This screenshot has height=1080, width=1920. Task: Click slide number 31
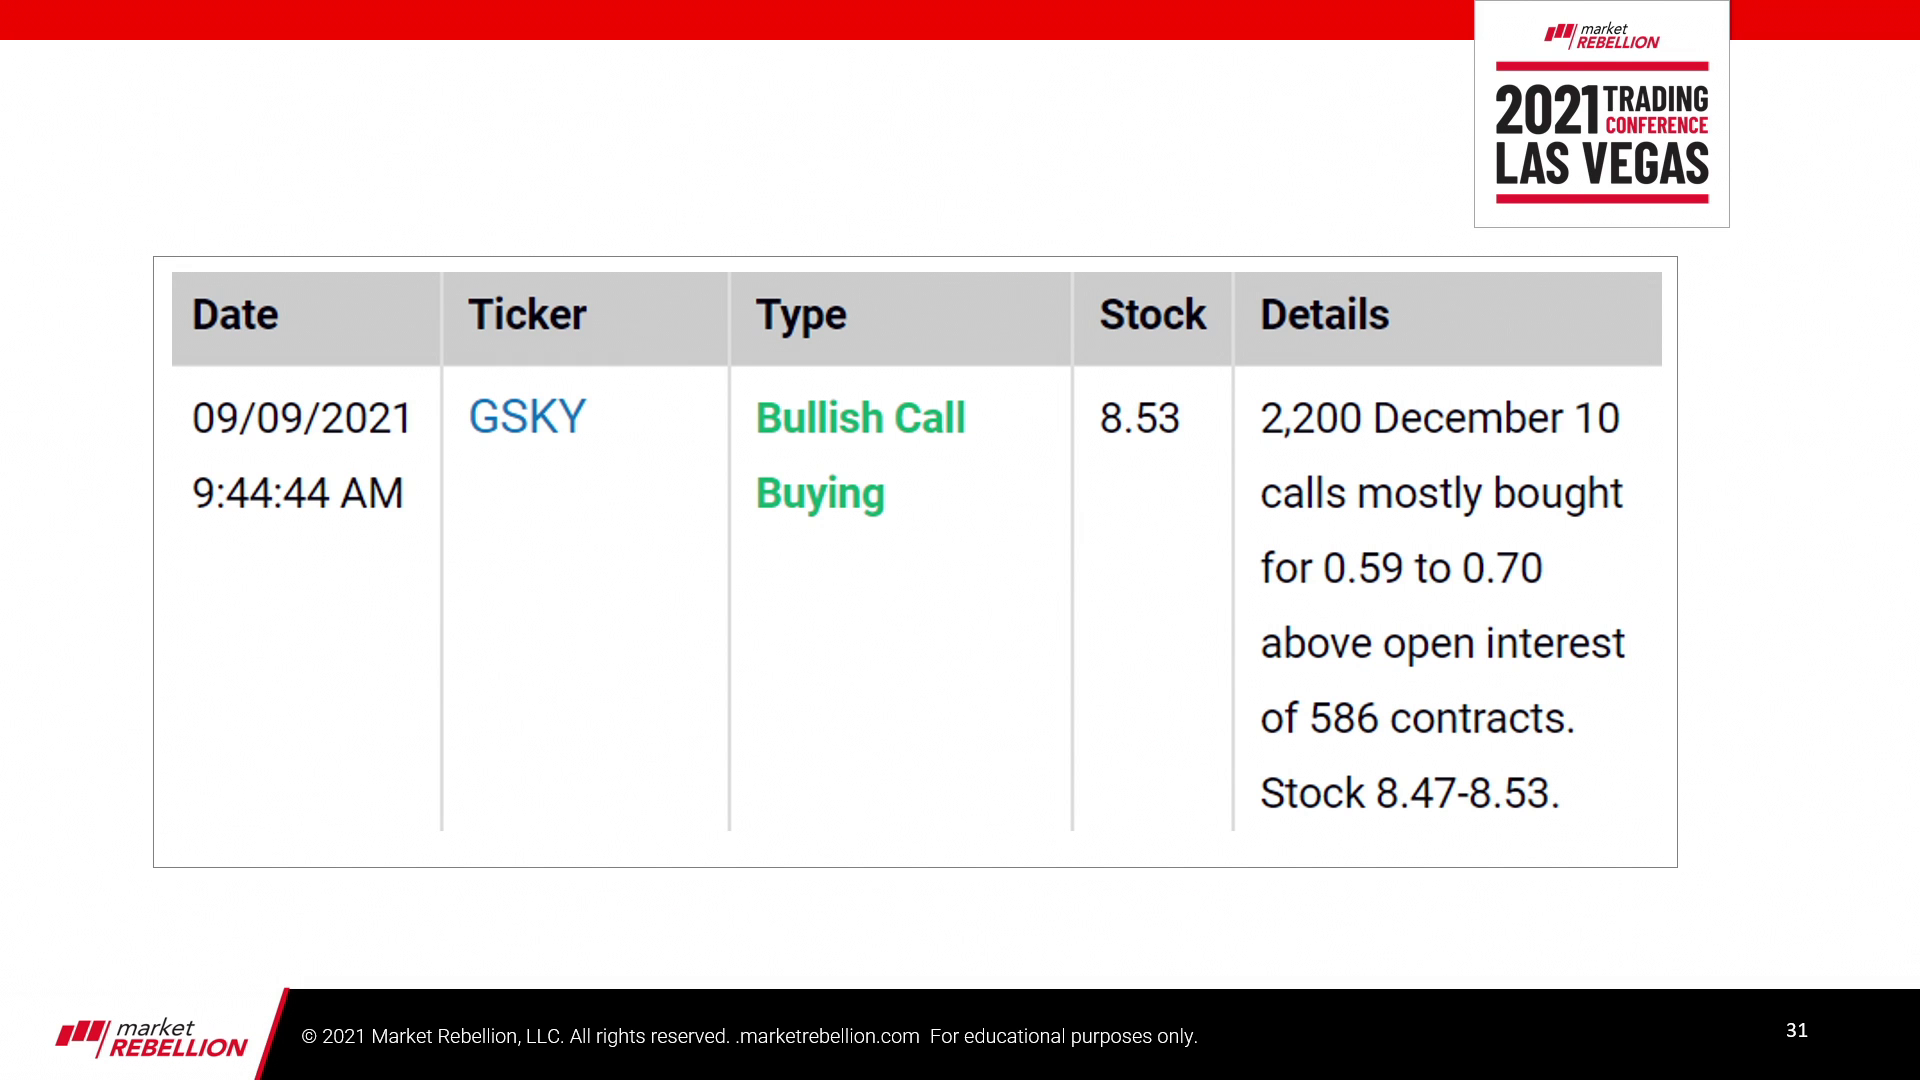point(1796,1030)
